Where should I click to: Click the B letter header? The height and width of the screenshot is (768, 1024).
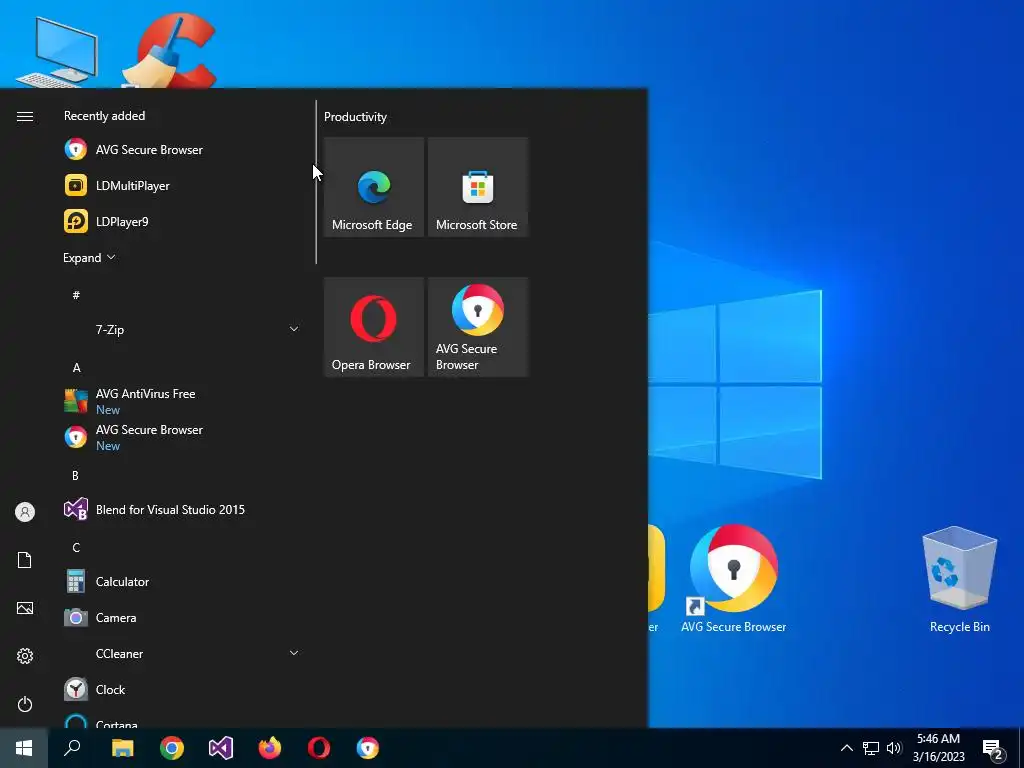tap(75, 475)
